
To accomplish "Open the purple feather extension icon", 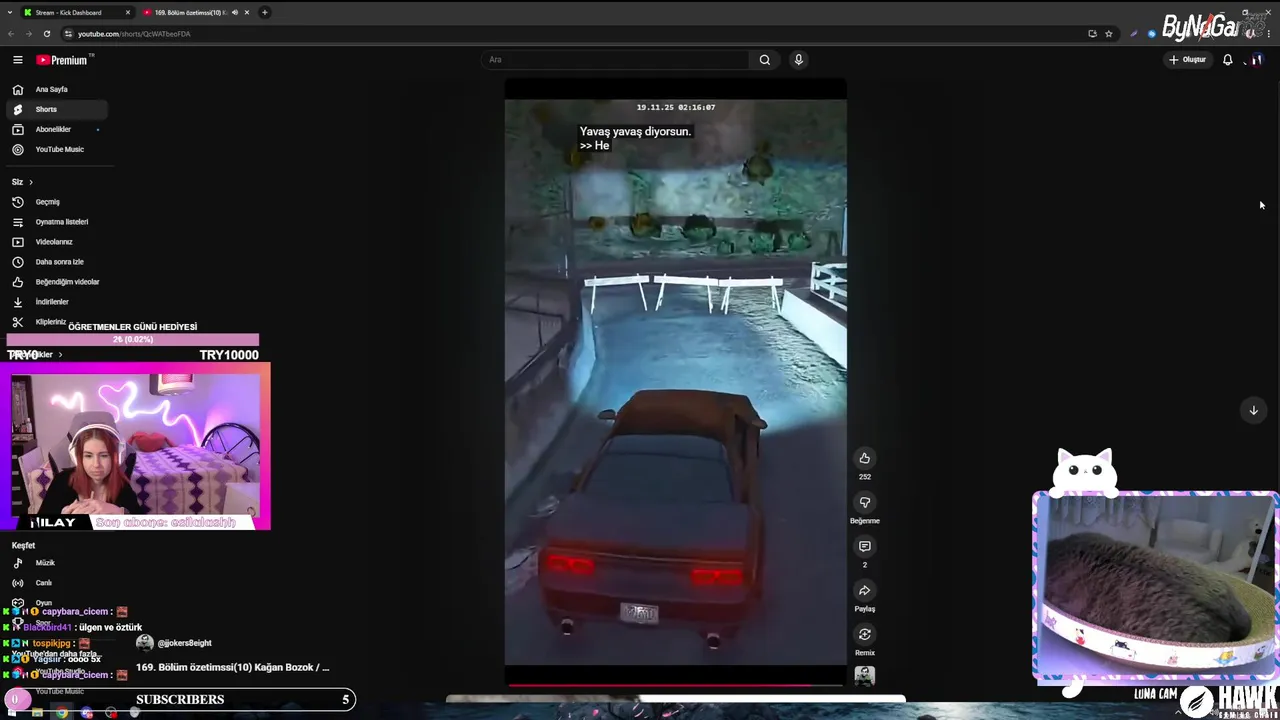I will 1133,33.
